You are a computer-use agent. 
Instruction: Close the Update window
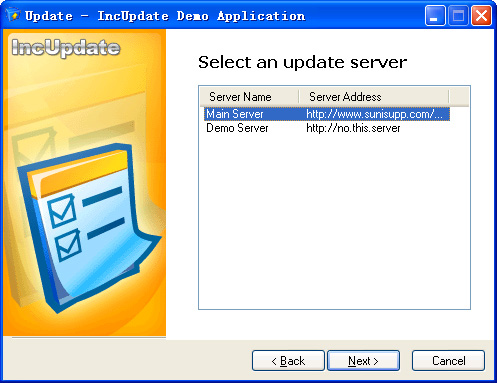481,16
